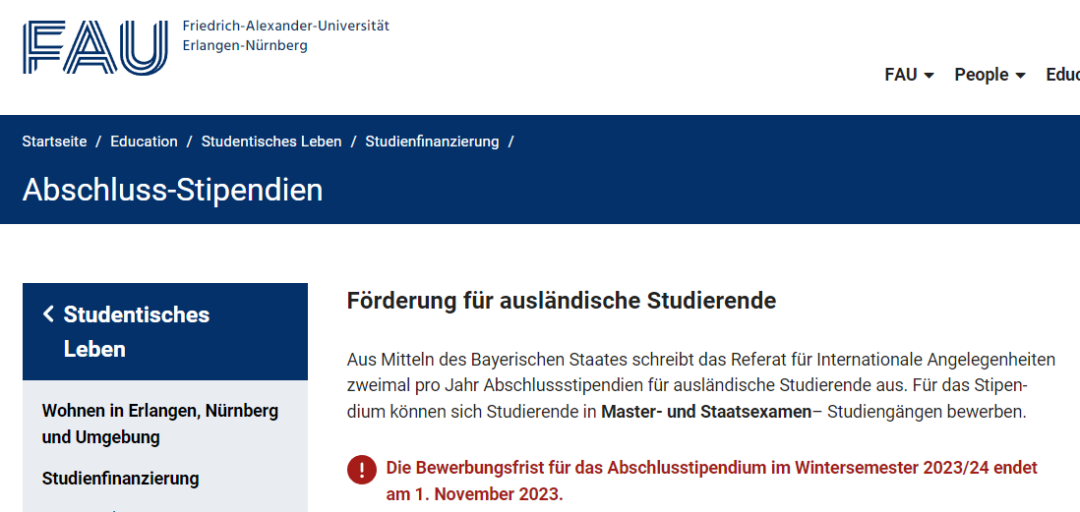
Task: Click the bold Master- und Staatsexamen text
Action: (x=706, y=412)
